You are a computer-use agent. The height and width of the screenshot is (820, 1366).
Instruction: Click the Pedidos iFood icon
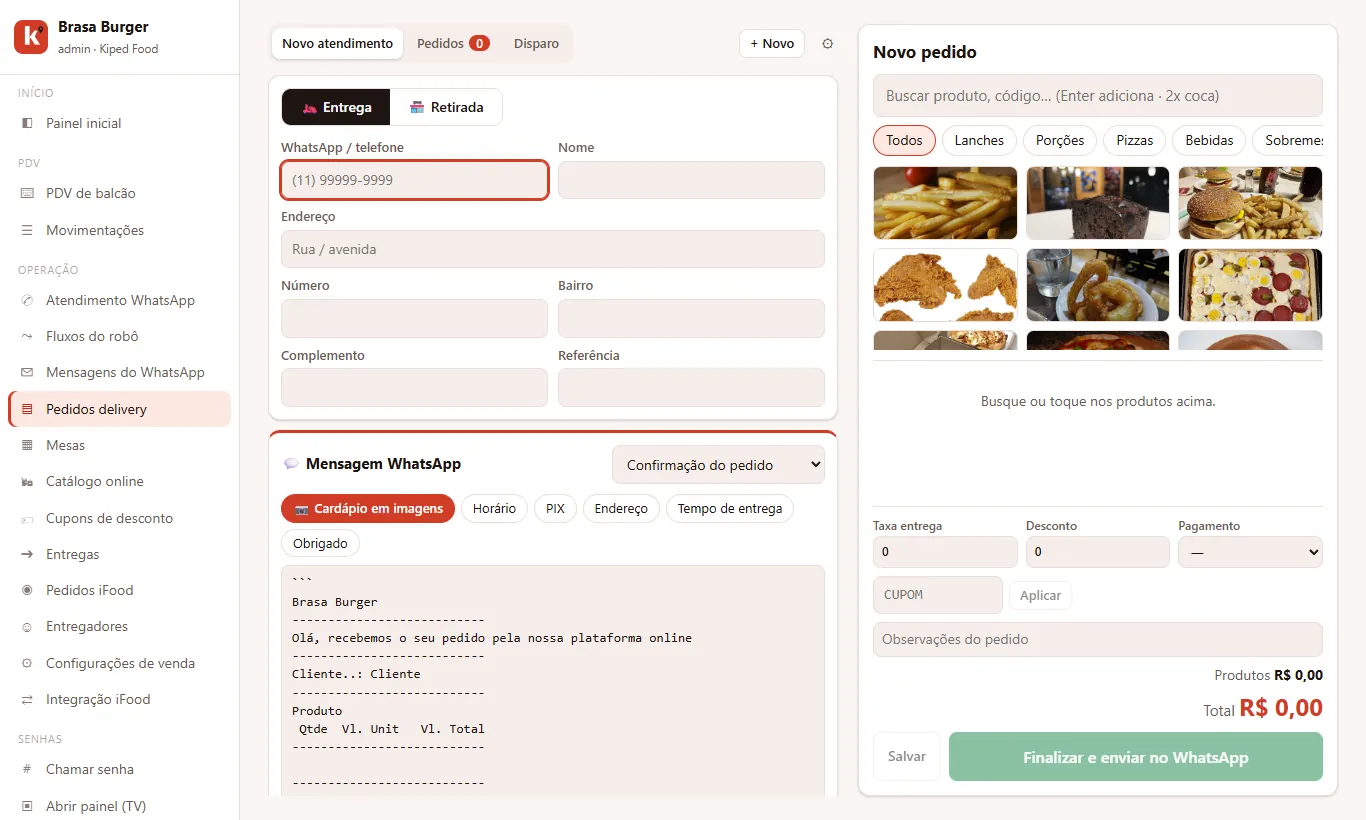point(27,590)
